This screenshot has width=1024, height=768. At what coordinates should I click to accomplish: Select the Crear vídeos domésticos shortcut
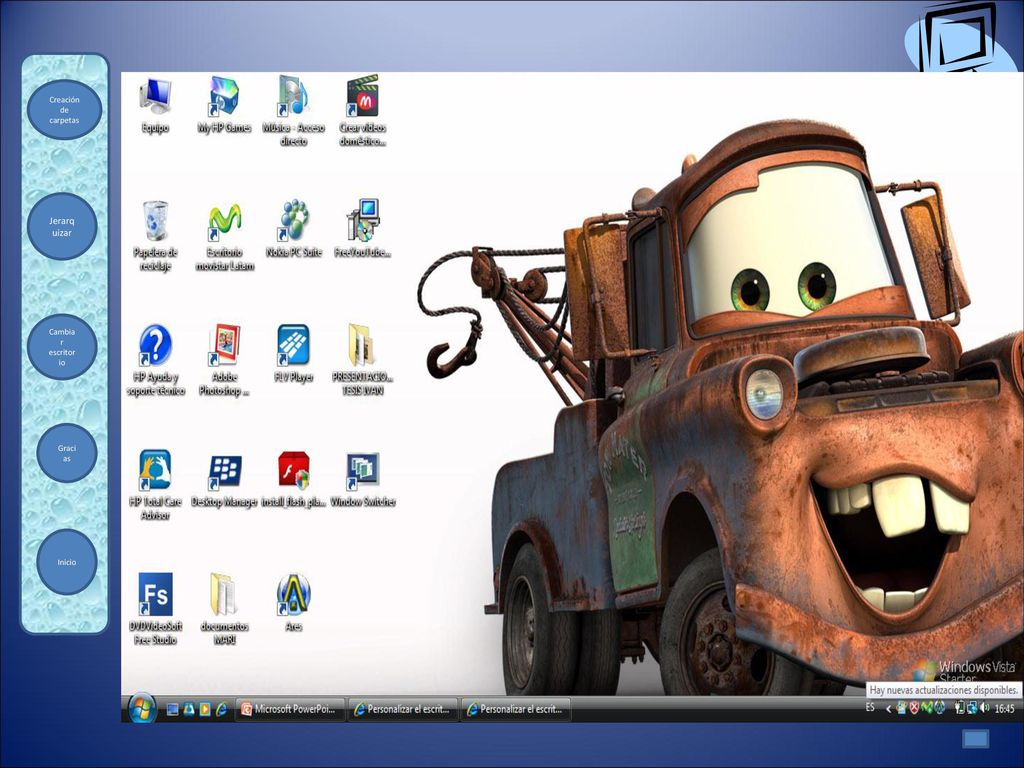(362, 110)
